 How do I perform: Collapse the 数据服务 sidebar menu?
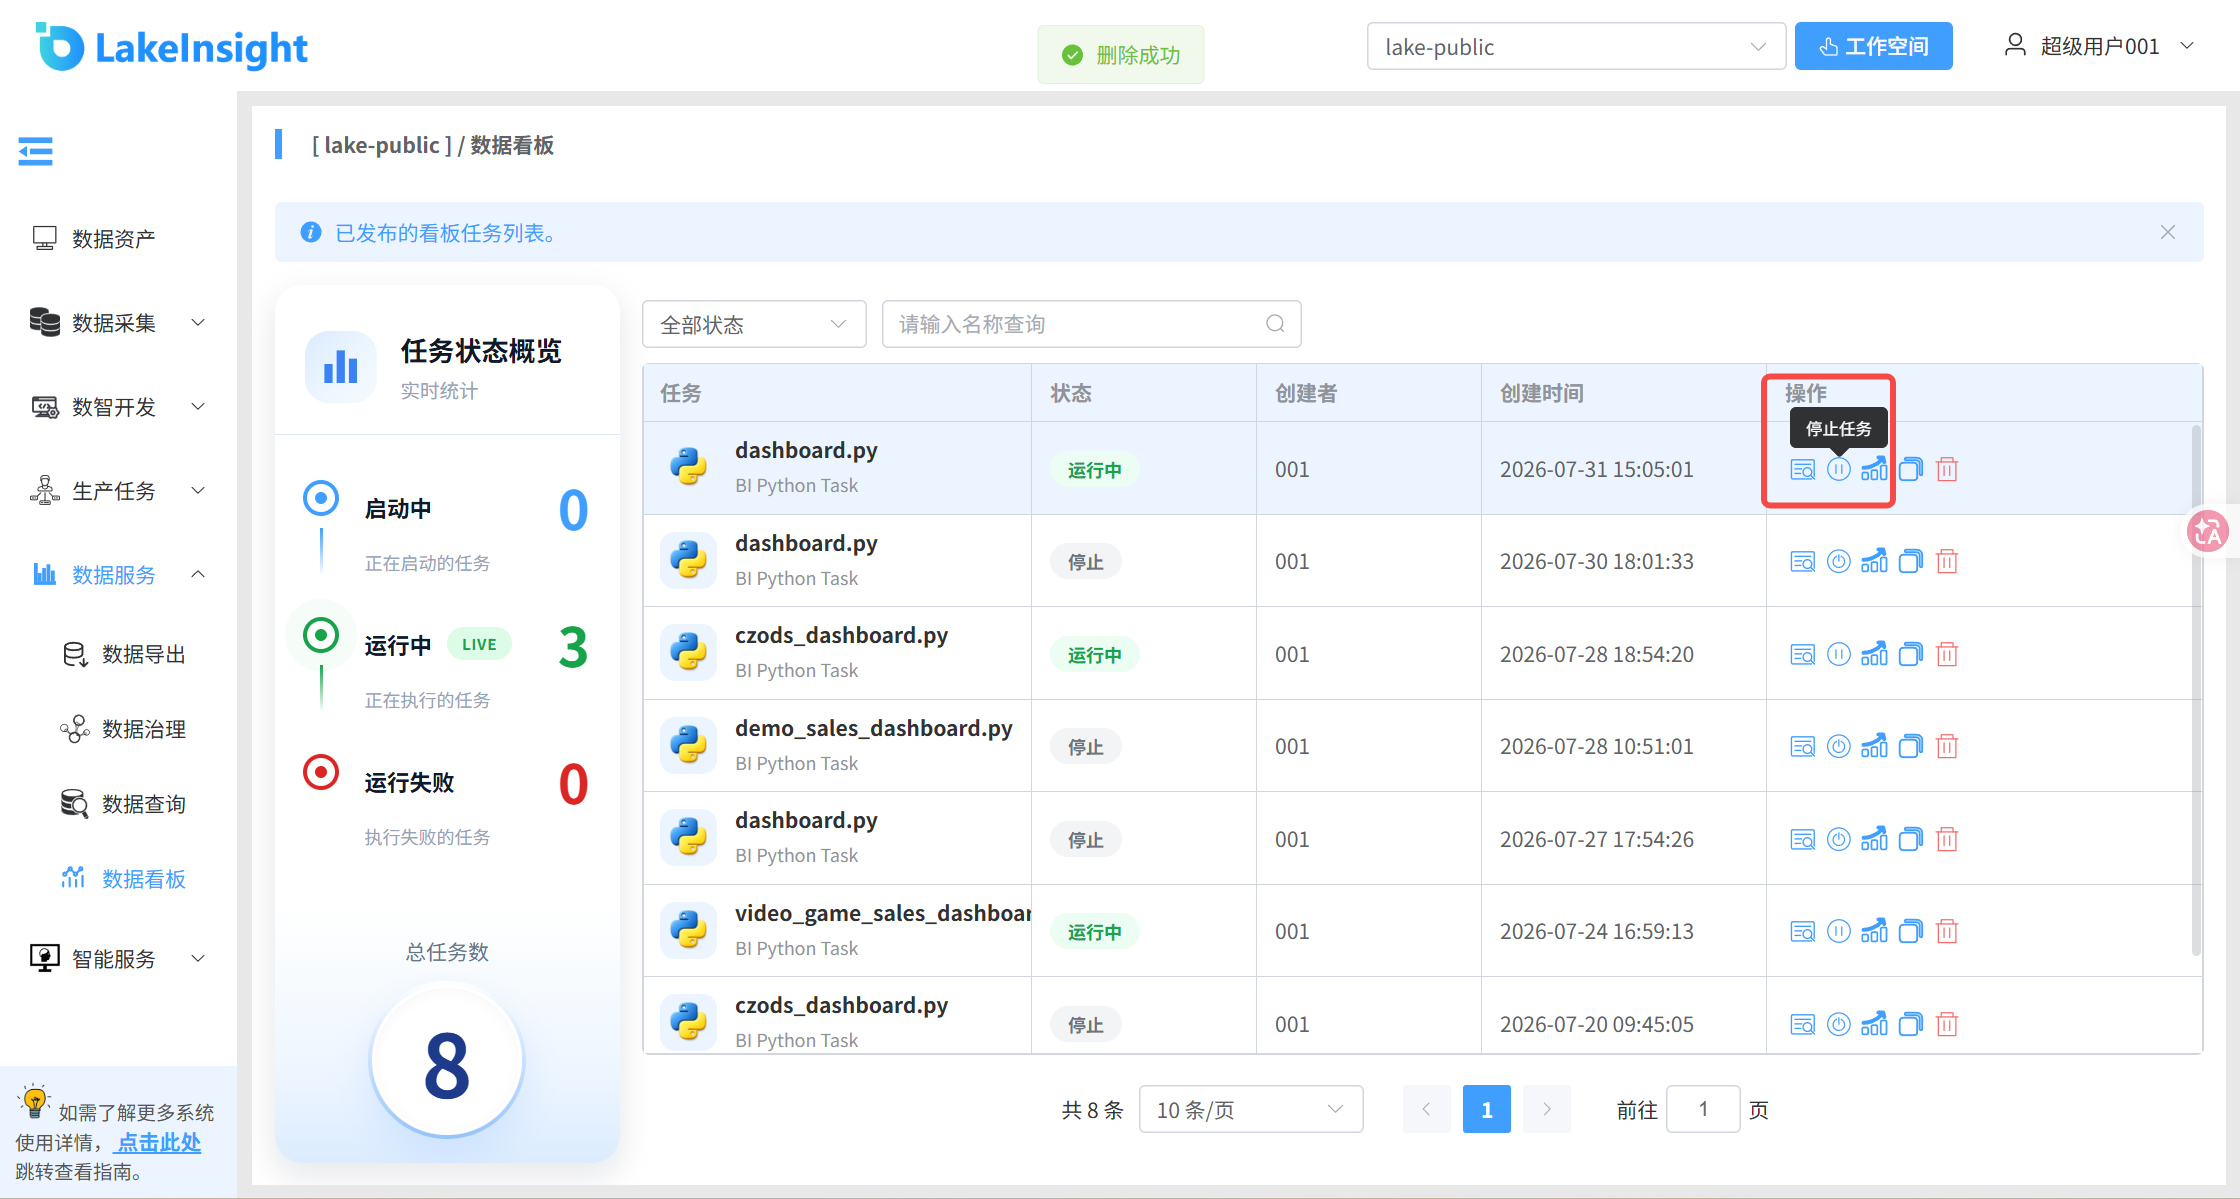118,574
